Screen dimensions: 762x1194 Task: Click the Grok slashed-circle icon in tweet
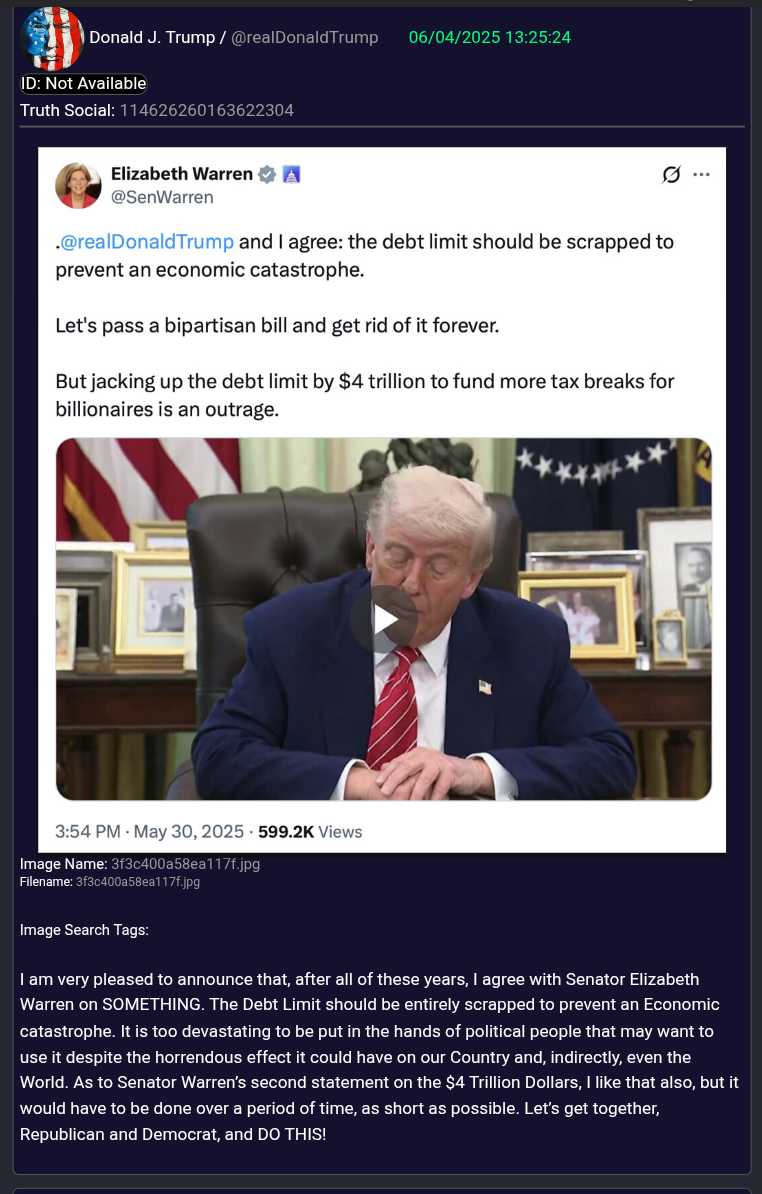(671, 174)
